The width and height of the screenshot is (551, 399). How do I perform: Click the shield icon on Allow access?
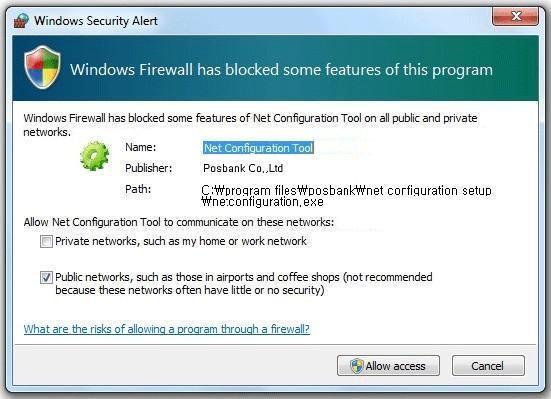point(356,366)
